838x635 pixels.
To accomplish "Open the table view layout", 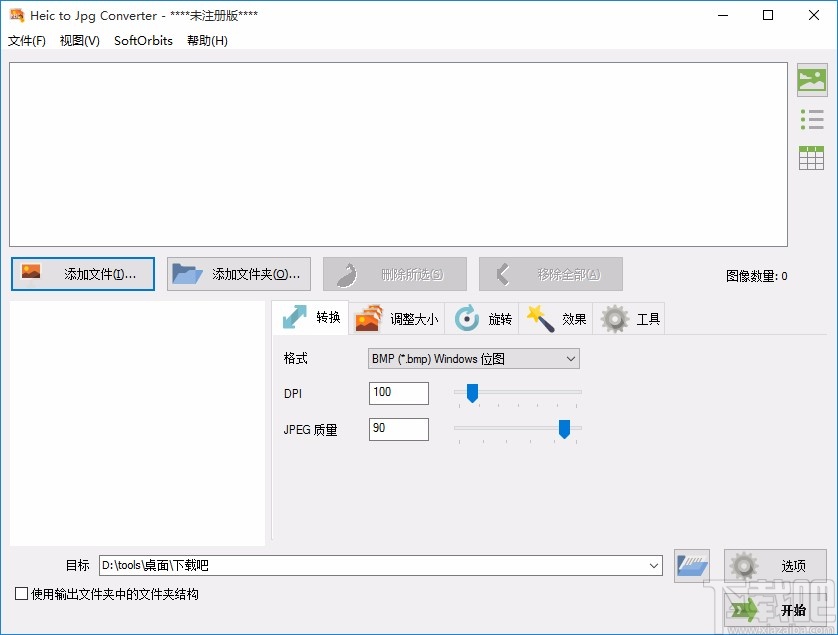I will click(x=812, y=157).
